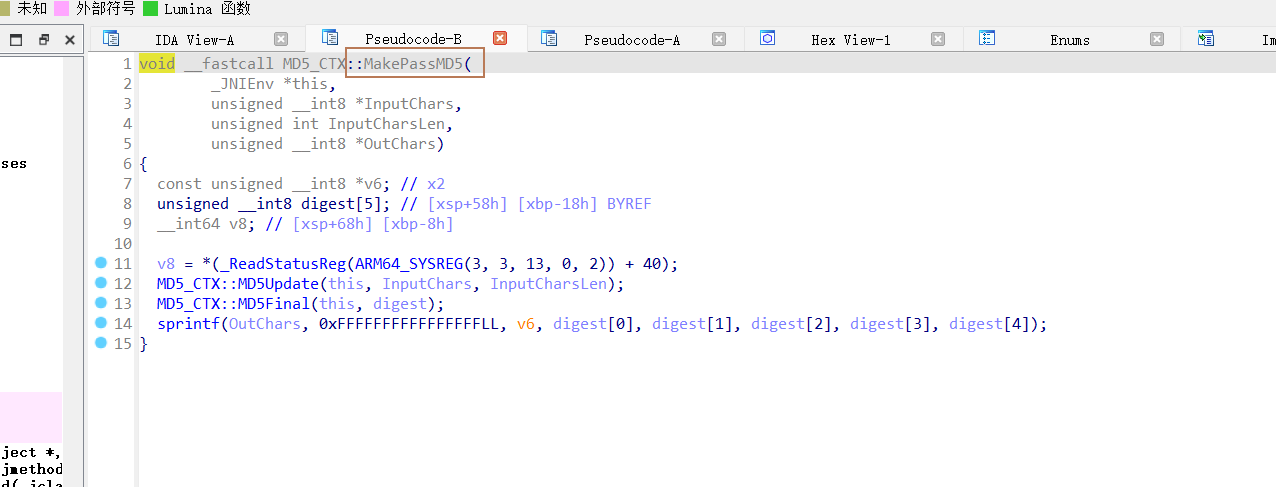Click the 外部符号 legend label

pos(105,9)
